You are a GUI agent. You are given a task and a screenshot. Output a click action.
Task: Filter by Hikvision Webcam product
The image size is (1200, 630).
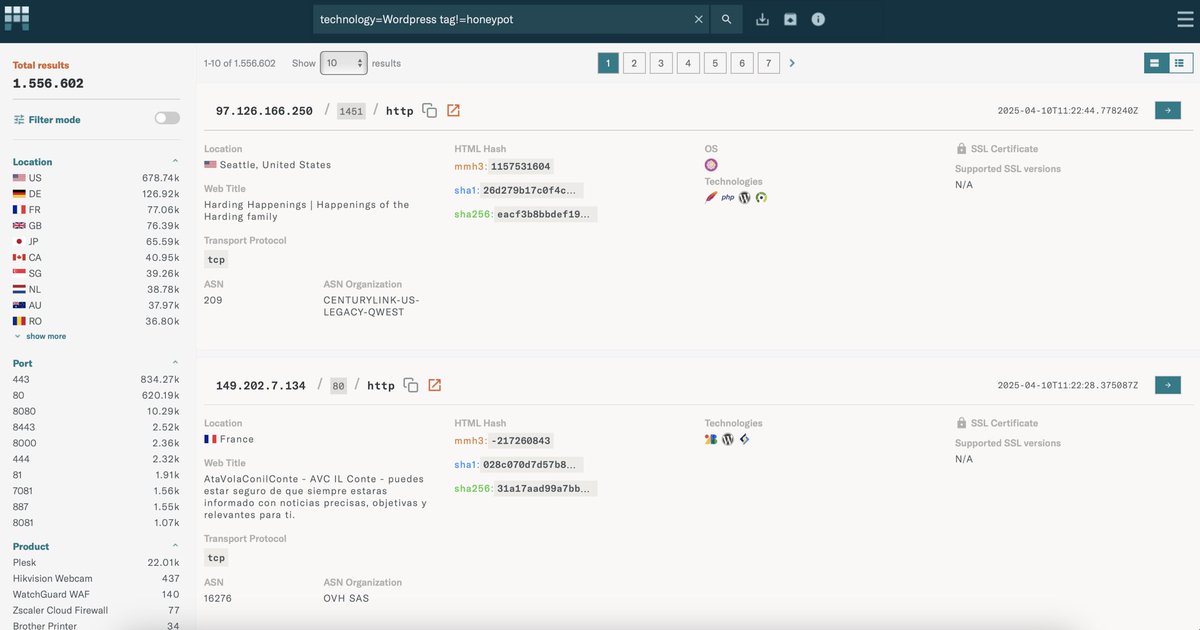pos(96,579)
